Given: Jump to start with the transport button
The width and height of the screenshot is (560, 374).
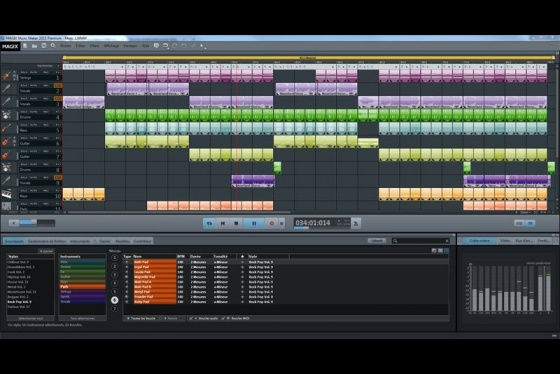Looking at the screenshot, I should [x=223, y=223].
